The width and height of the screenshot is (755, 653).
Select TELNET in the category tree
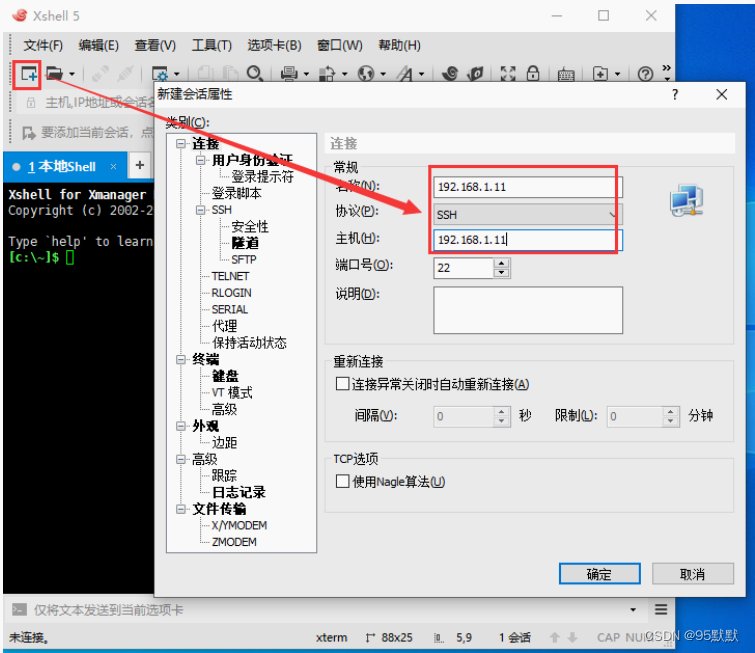230,276
